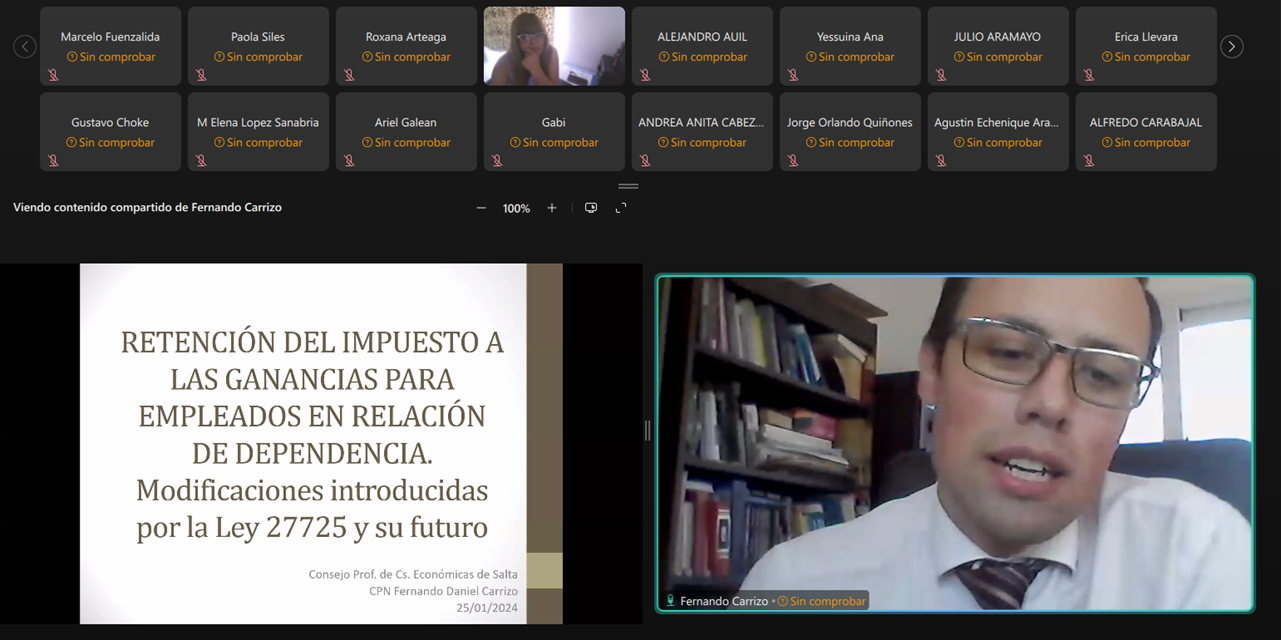Click Sin comprobar under JULIO ARAMAYO

(999, 57)
